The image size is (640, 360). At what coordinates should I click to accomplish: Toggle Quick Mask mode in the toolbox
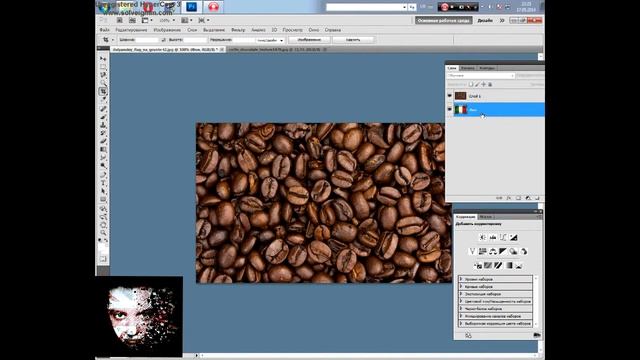[103, 258]
